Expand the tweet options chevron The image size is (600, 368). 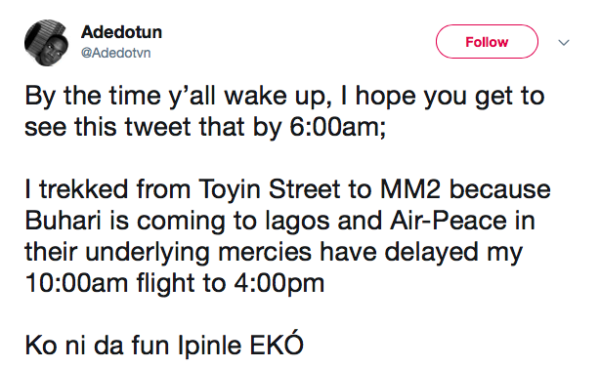coord(564,42)
